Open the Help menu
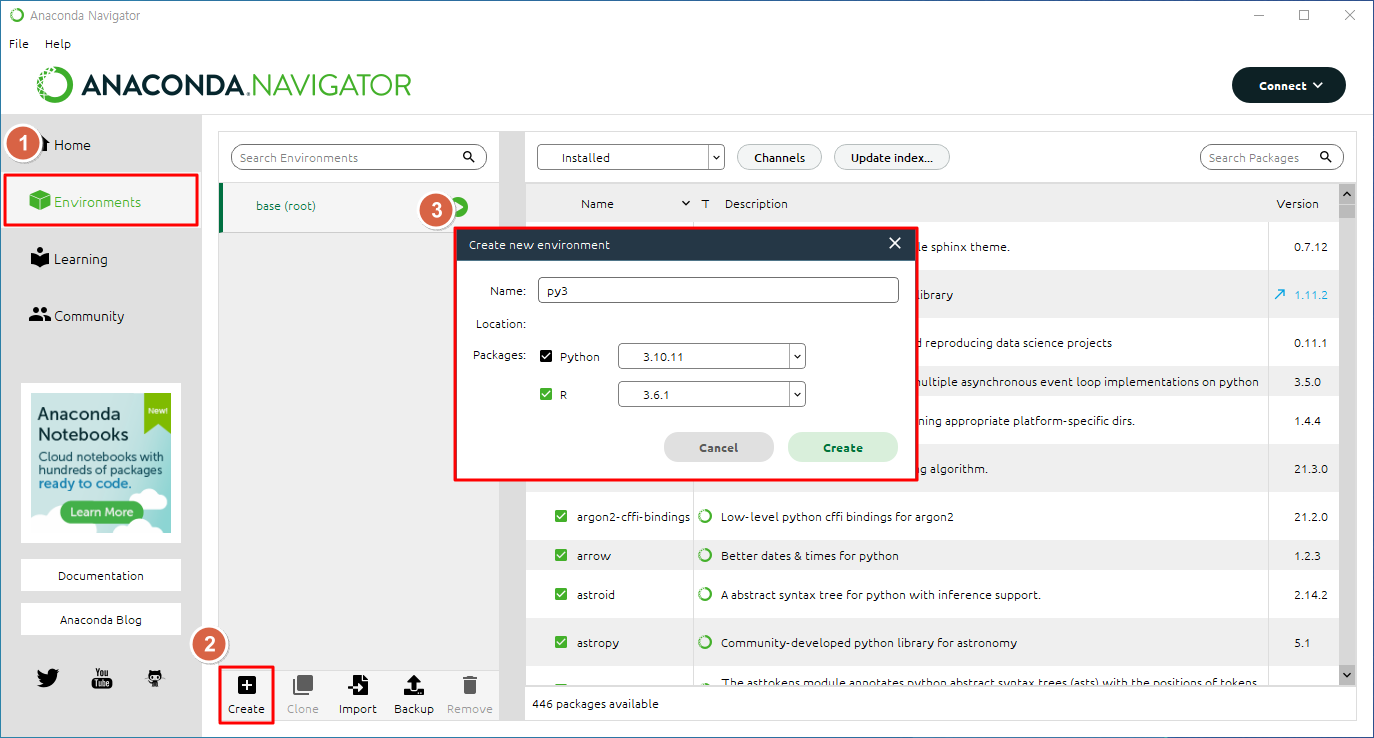This screenshot has width=1374, height=738. [x=58, y=44]
